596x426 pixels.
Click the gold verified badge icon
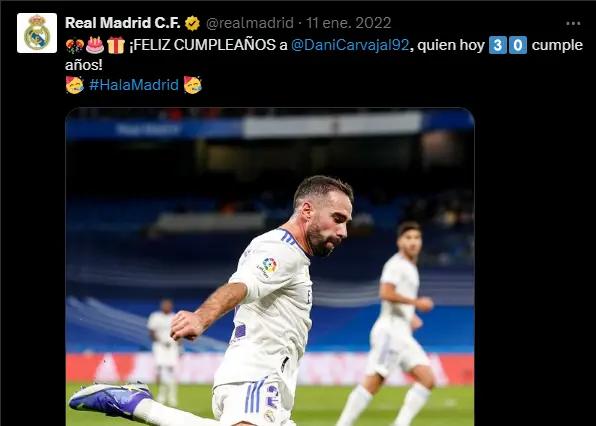[192, 24]
